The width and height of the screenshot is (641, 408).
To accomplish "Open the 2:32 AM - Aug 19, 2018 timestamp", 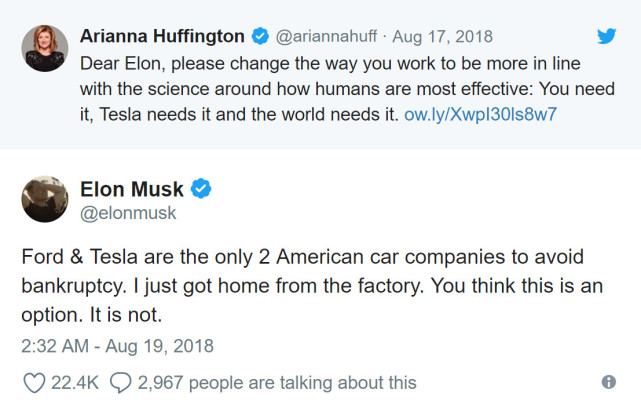I will tap(118, 347).
